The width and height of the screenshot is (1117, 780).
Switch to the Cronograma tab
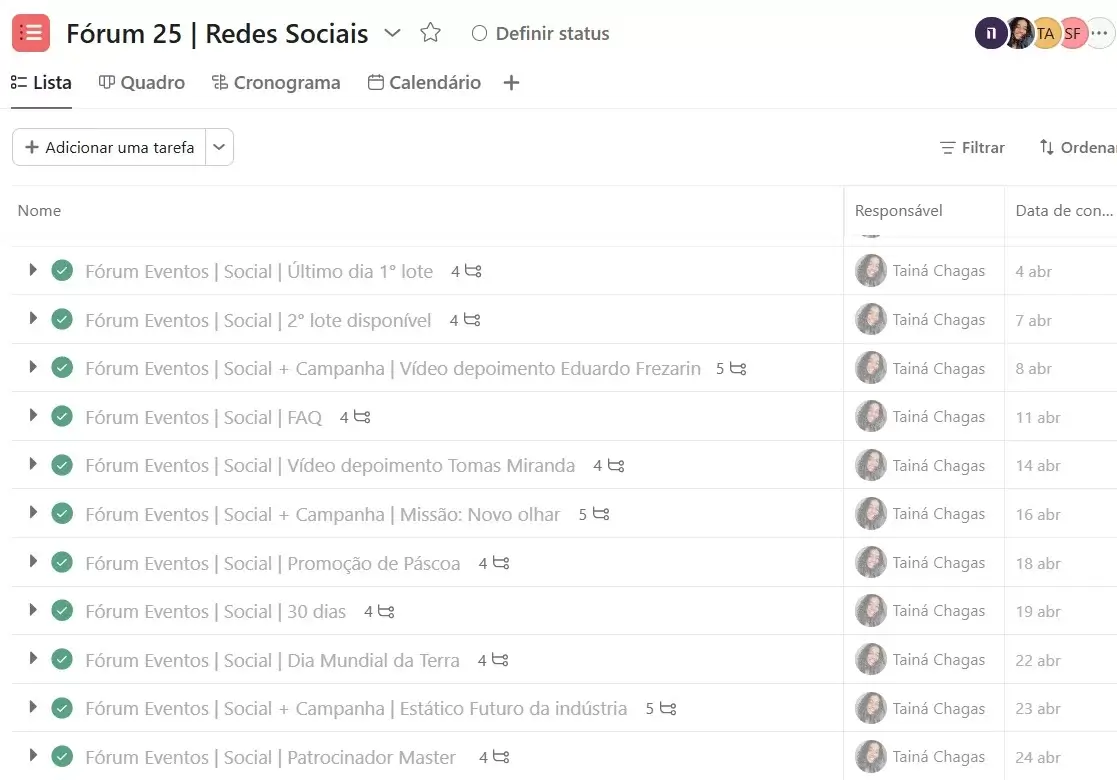276,83
